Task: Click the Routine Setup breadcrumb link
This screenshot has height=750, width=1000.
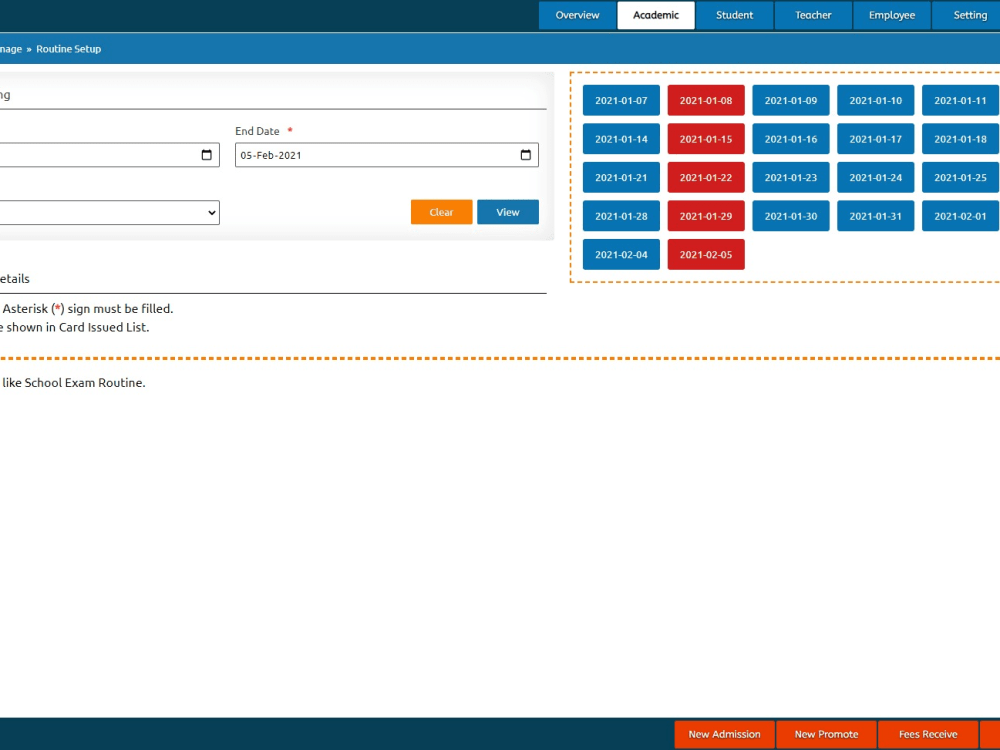Action: (x=68, y=49)
